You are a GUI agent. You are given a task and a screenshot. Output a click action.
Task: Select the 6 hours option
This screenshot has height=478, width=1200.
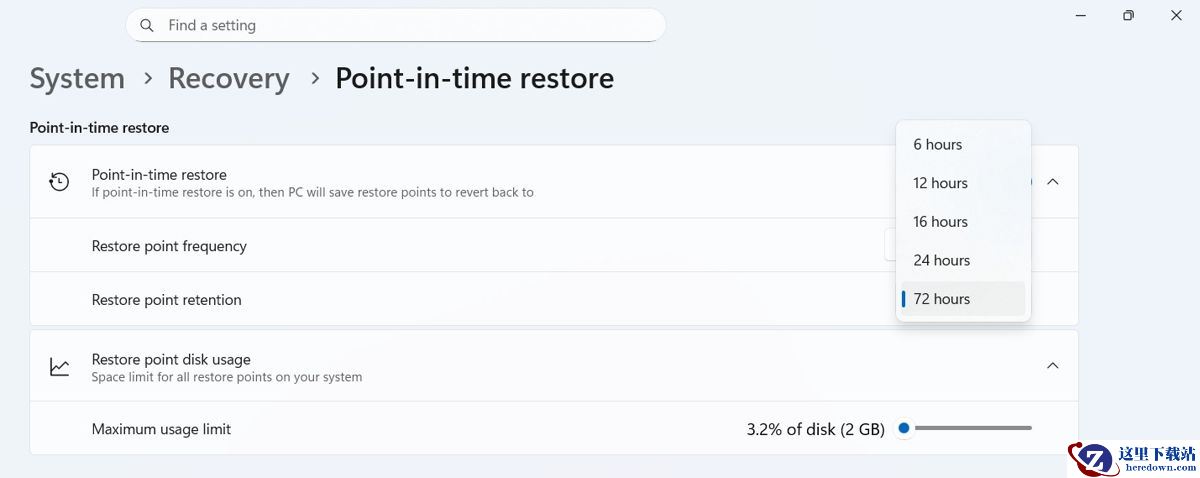[938, 145]
